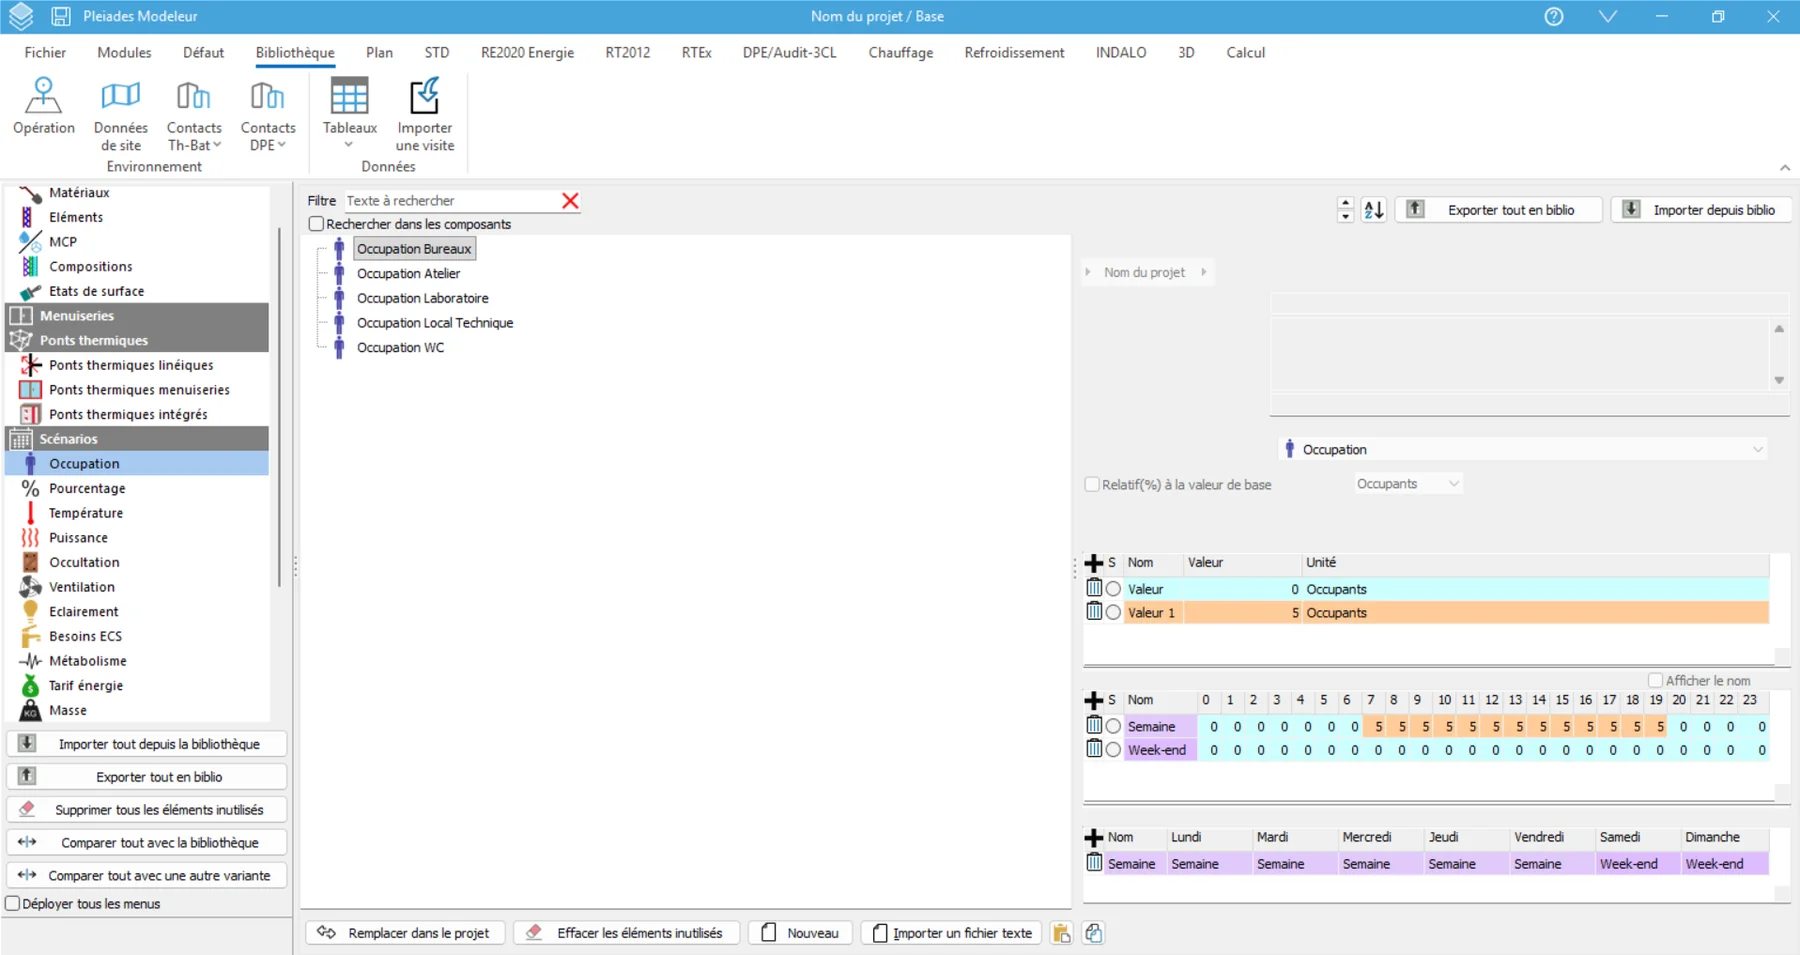1800x955 pixels.
Task: Open the Fichier menu
Action: point(45,52)
